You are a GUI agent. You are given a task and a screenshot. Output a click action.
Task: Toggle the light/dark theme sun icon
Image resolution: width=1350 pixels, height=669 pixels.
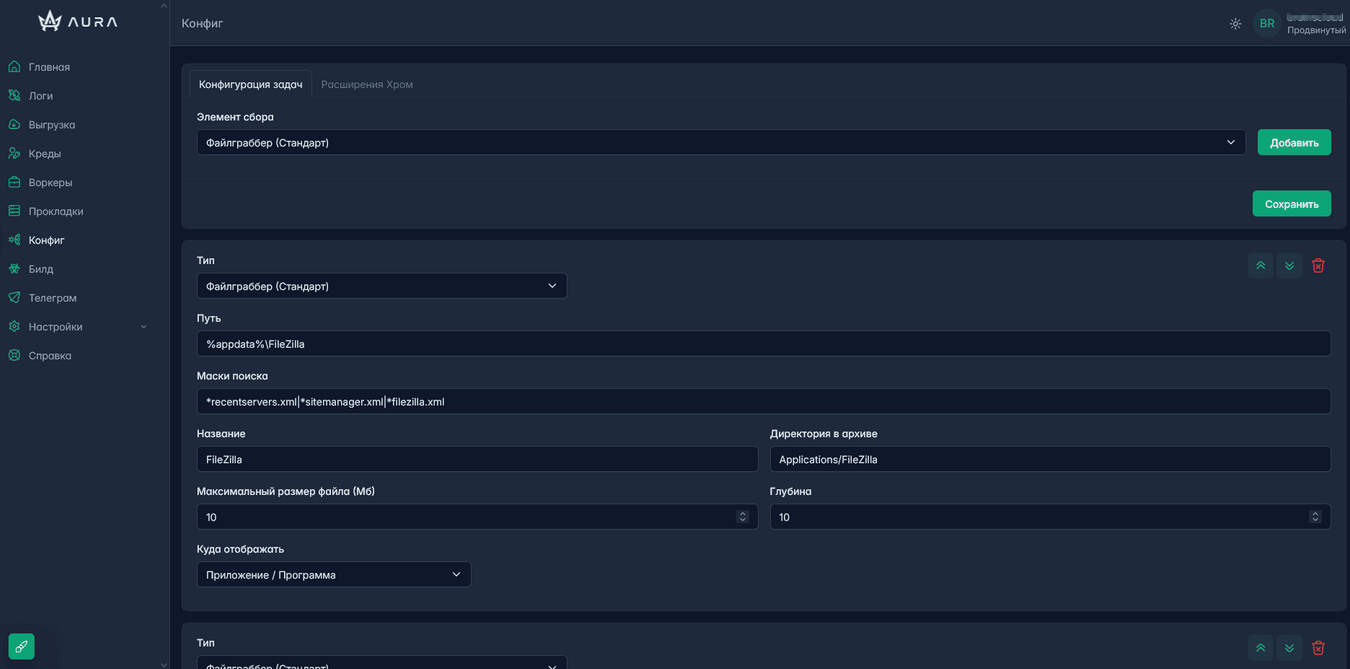[x=1235, y=23]
